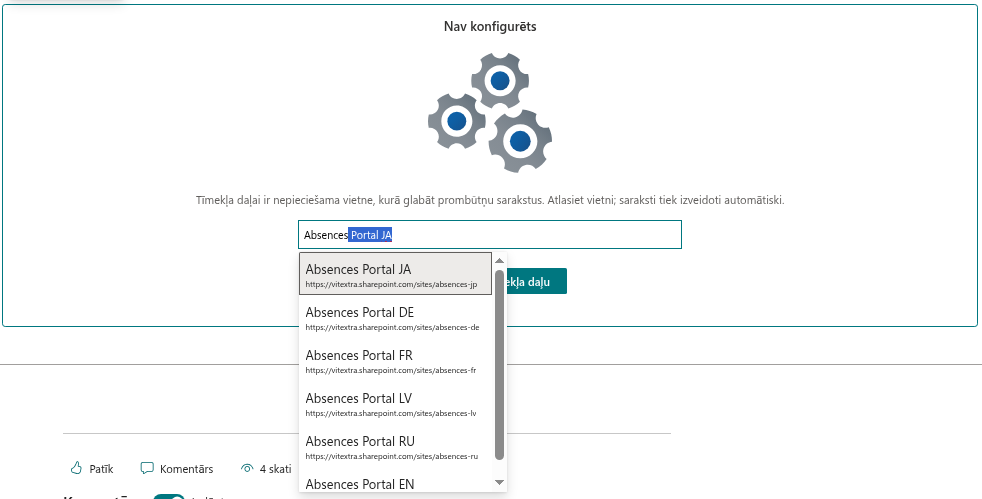This screenshot has height=499, width=982.
Task: Click the 'Nav konfigurēts' heading
Action: click(490, 26)
